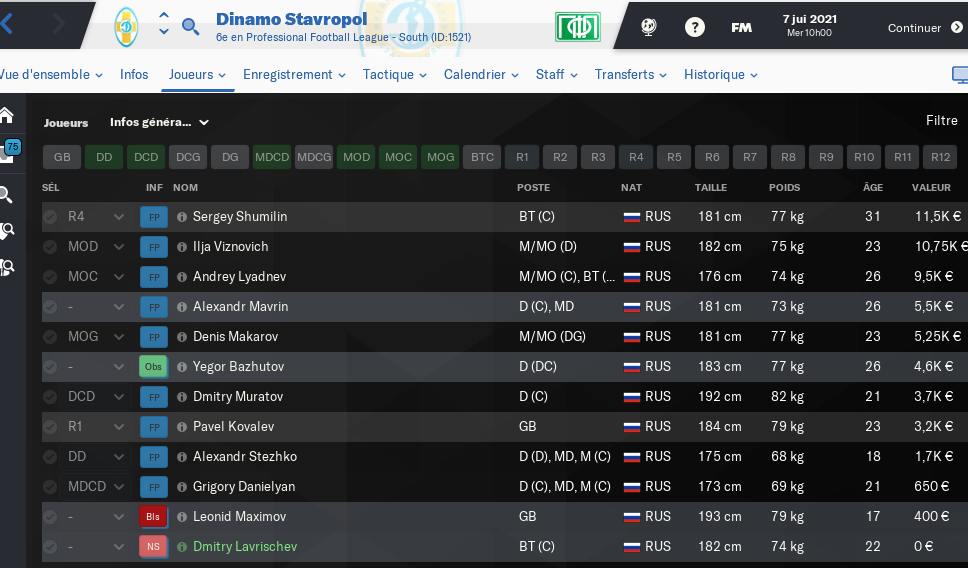The image size is (968, 568).
Task: Toggle selection check for Andrey Lyadnev
Action: (50, 277)
